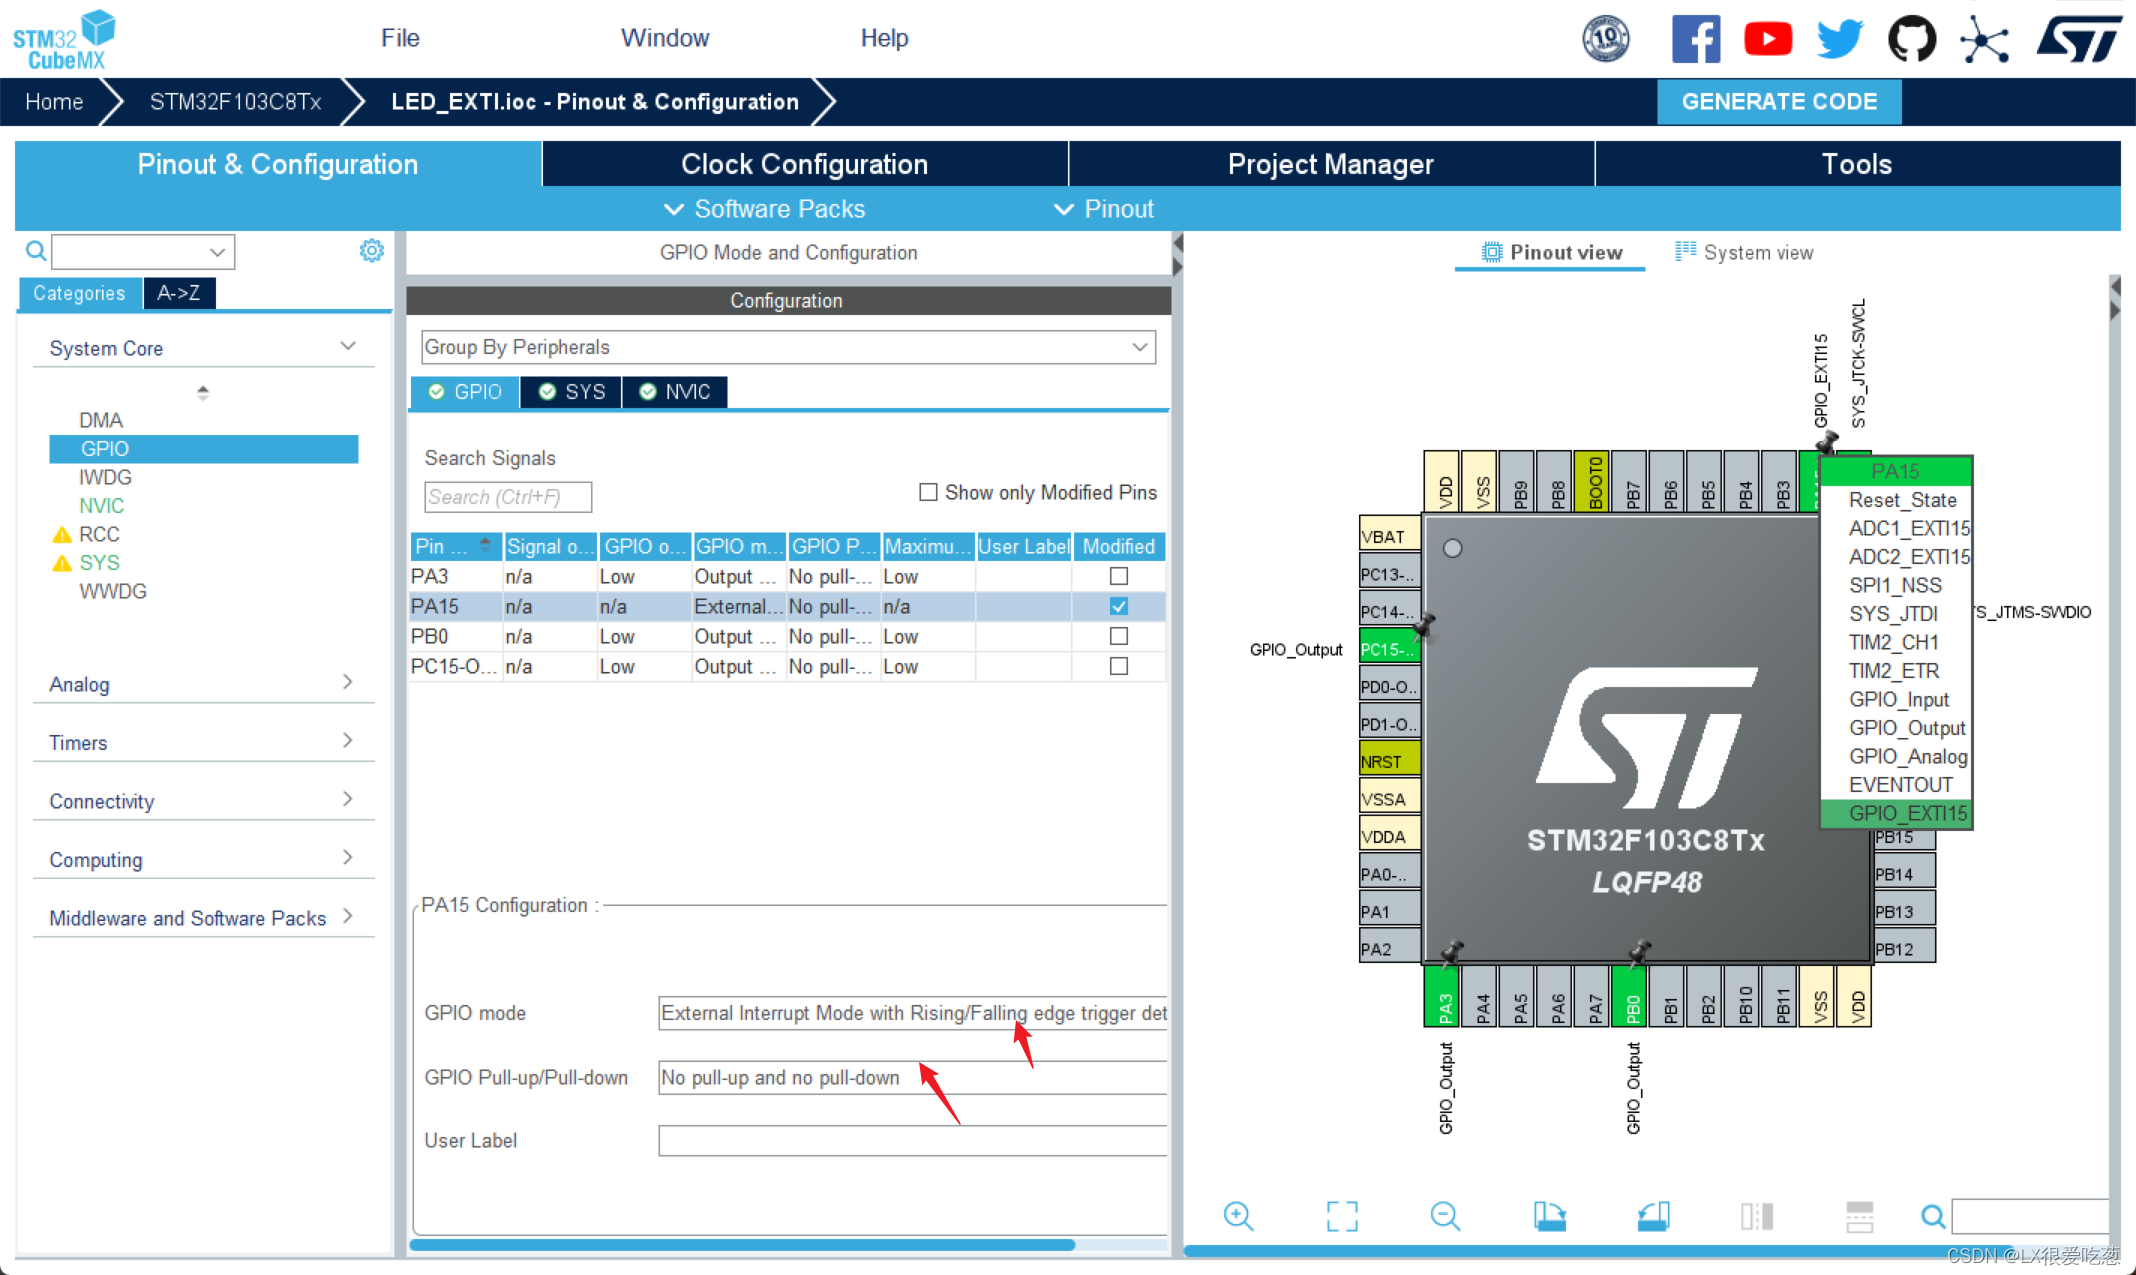
Task: Toggle Show only Modified Pins checkbox
Action: click(928, 492)
